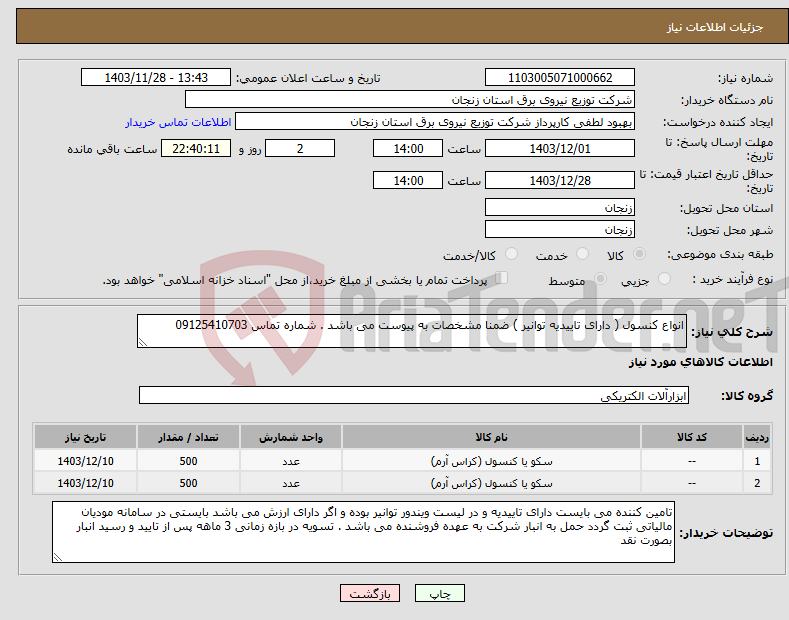The width and height of the screenshot is (789, 620).
Task: Click row 1 item name سکو یا کنسول
Action: [491, 461]
